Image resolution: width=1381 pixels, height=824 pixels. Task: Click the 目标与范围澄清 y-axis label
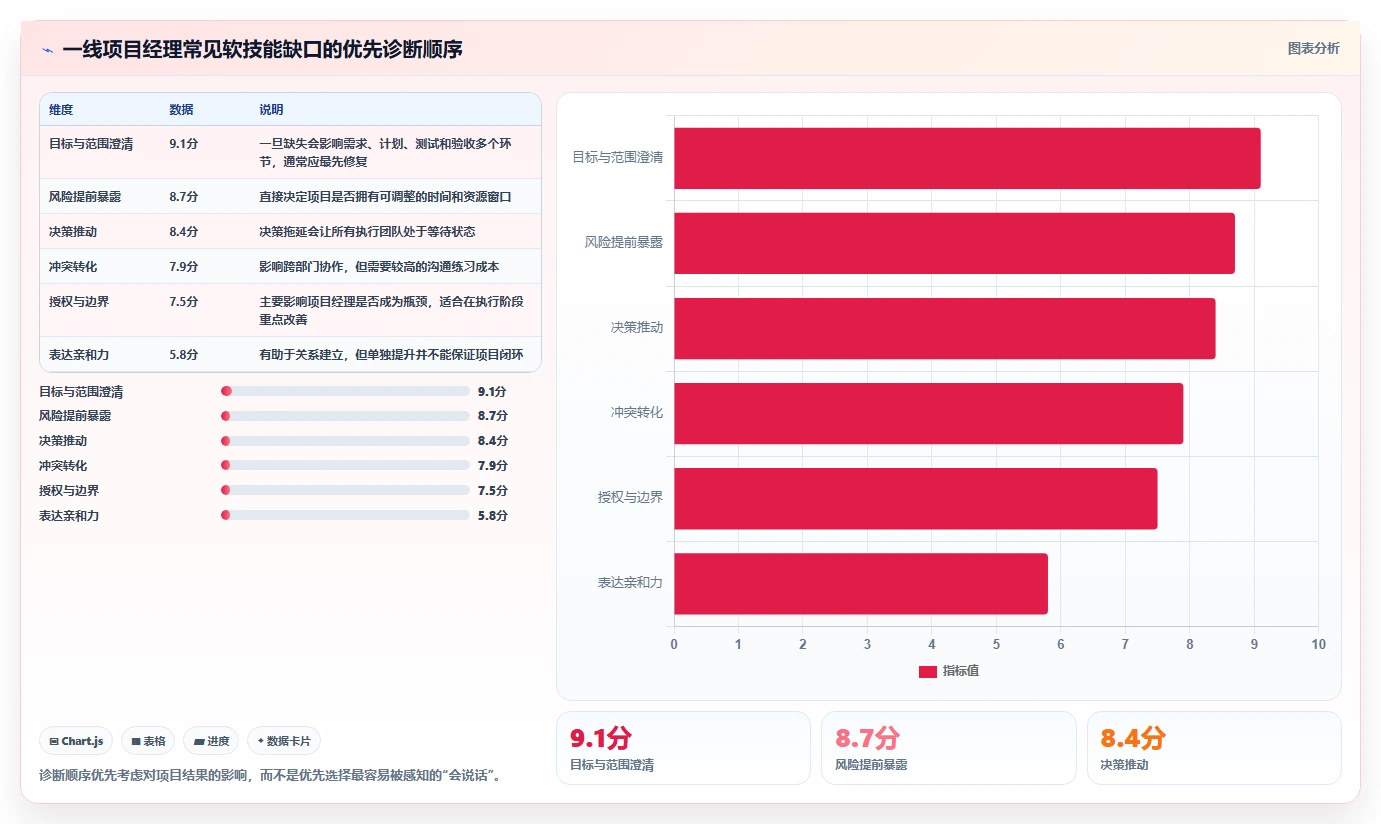(617, 158)
